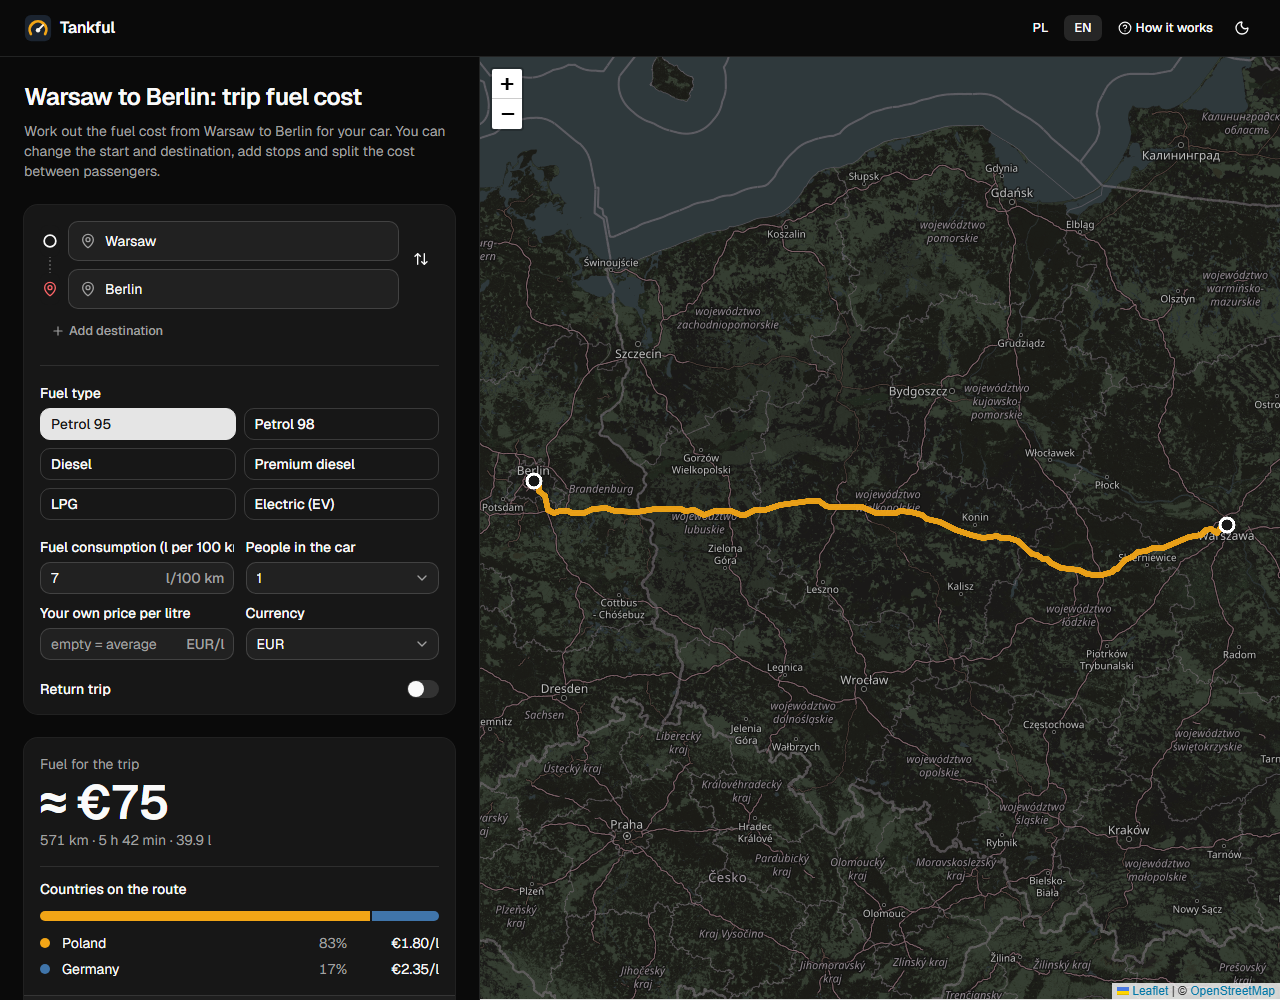Open the Currency EUR dropdown

pos(342,644)
